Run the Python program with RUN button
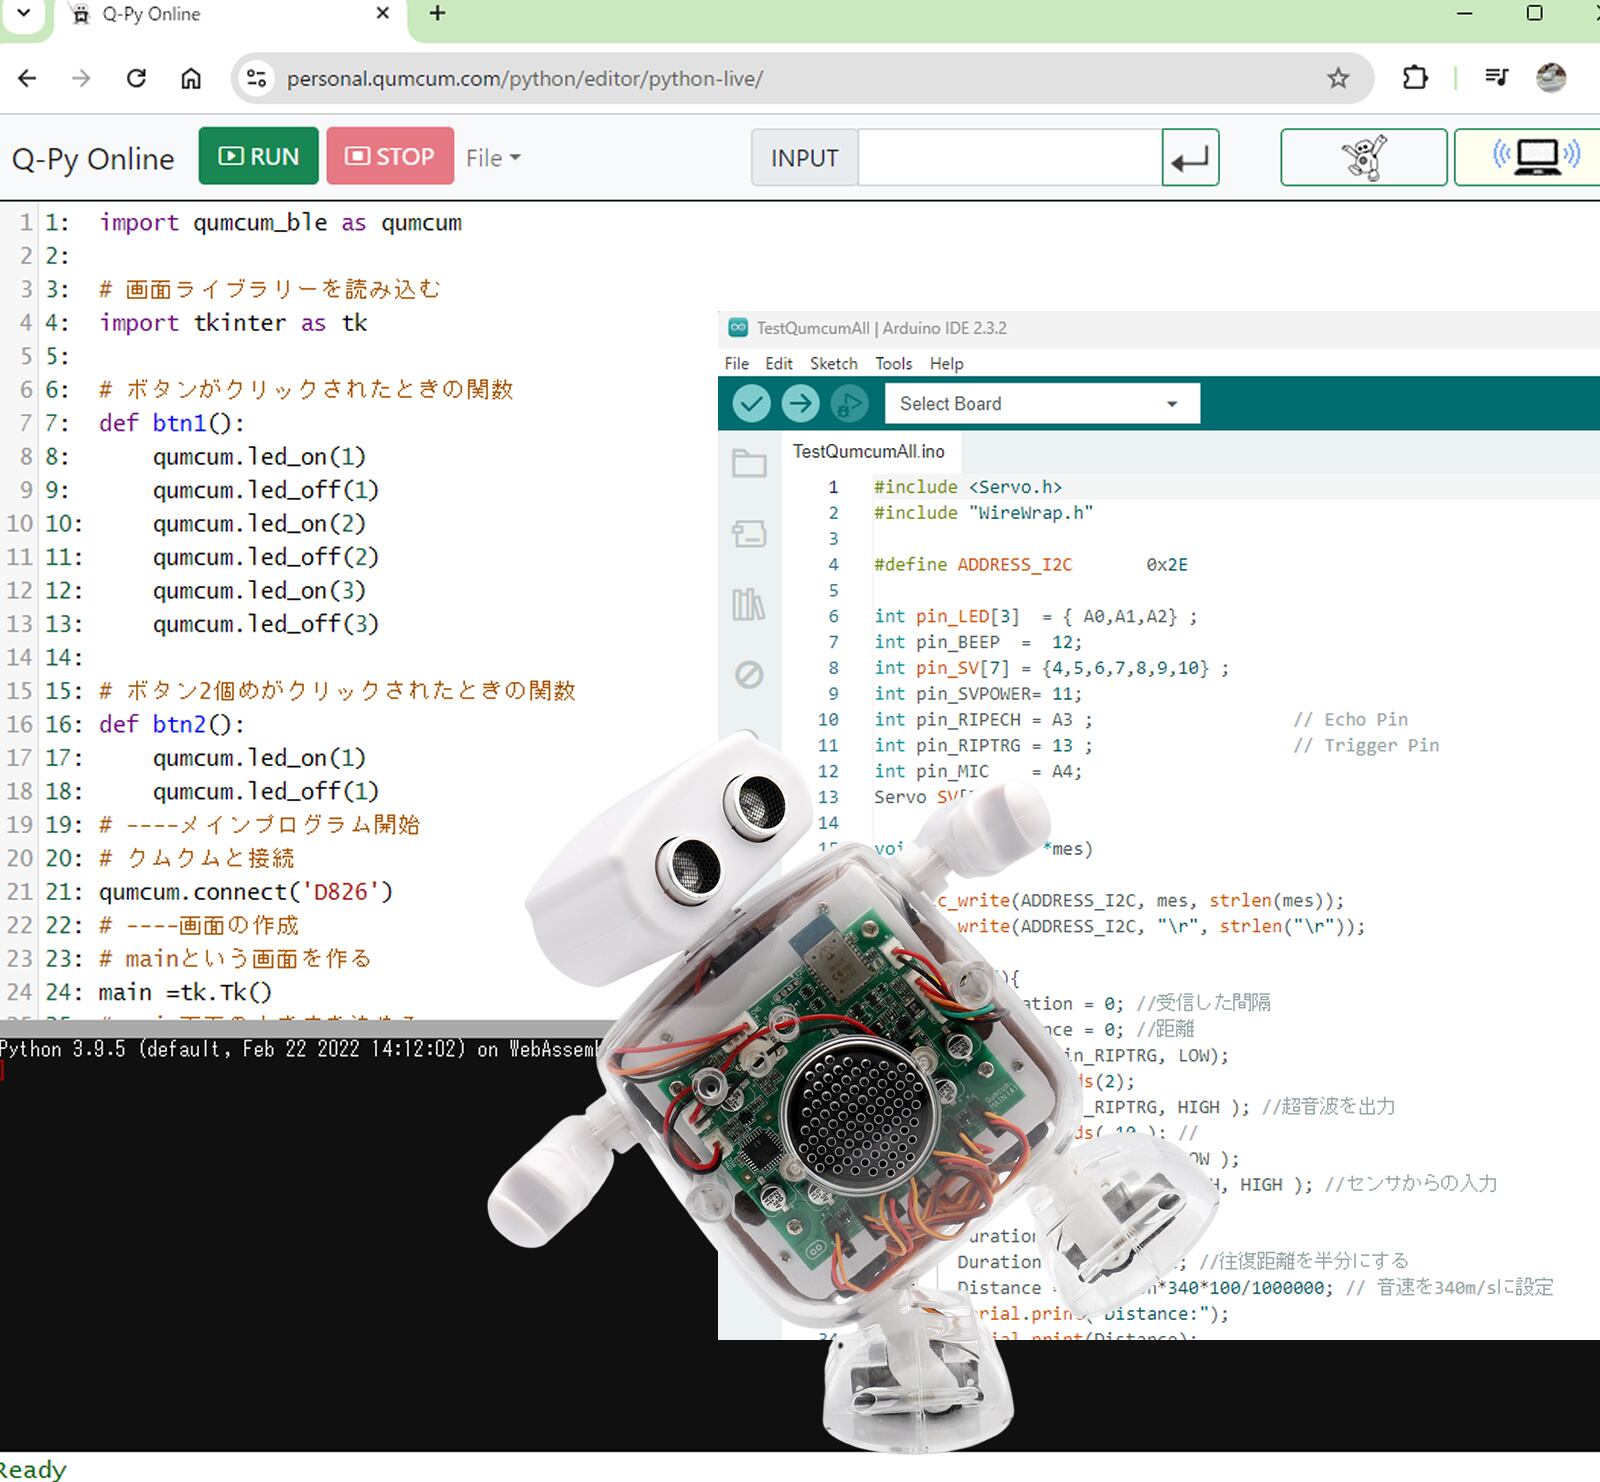Screen dimensions: 1600x1482 [x=258, y=156]
